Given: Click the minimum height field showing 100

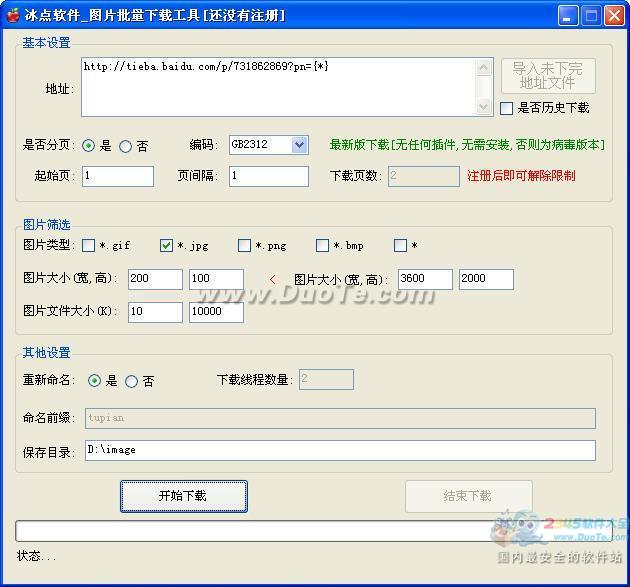Looking at the screenshot, I should pyautogui.click(x=216, y=279).
